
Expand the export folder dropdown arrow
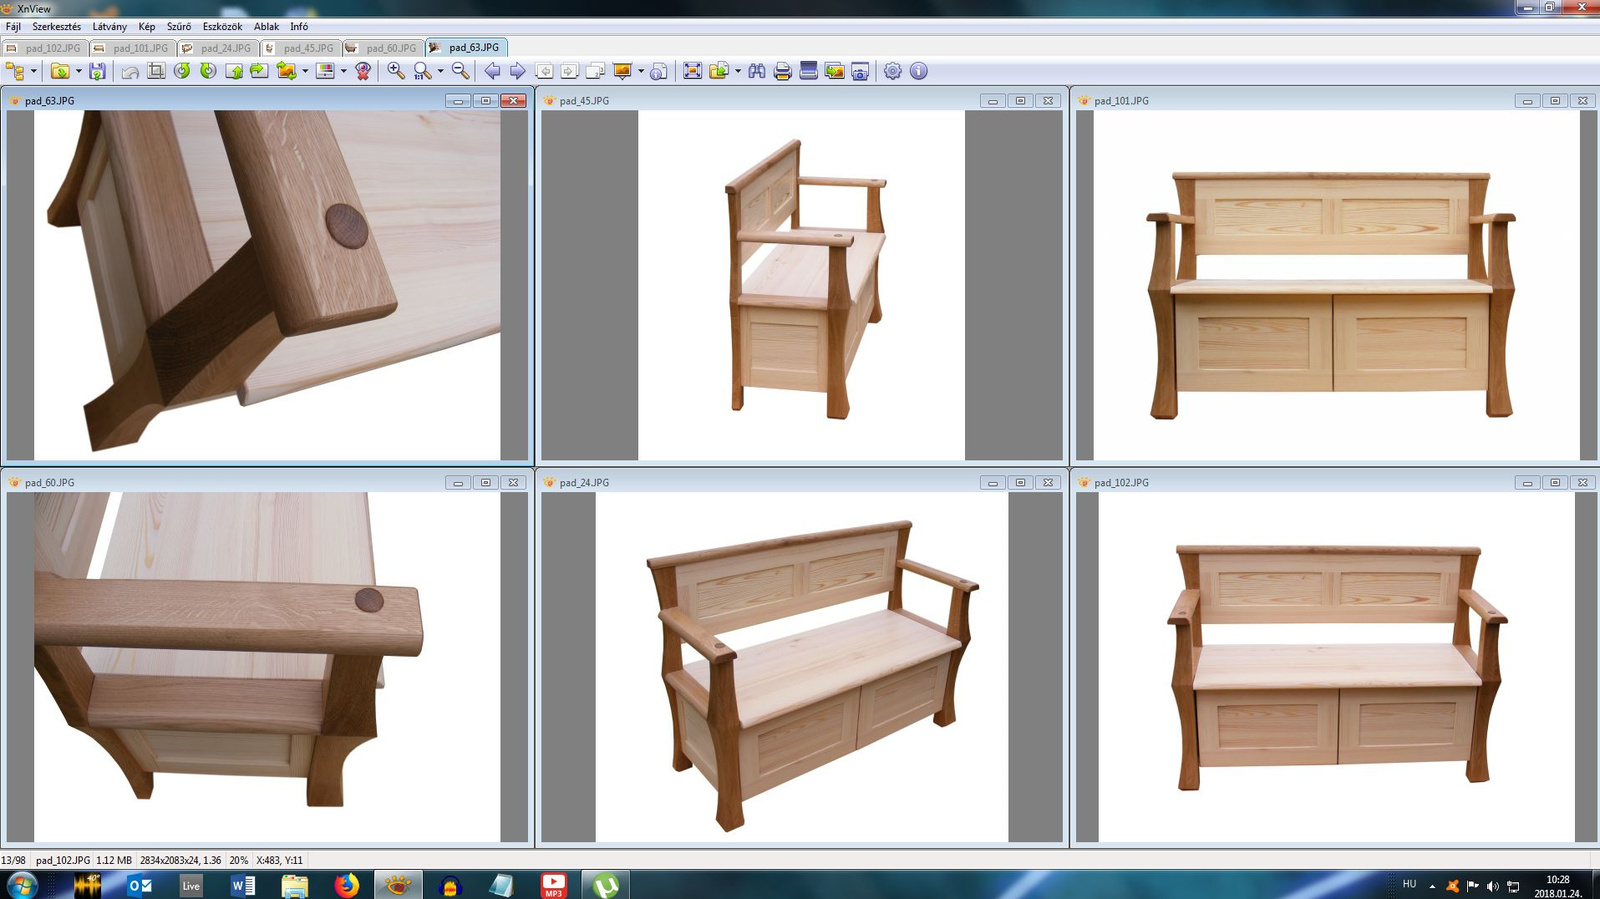coord(738,71)
